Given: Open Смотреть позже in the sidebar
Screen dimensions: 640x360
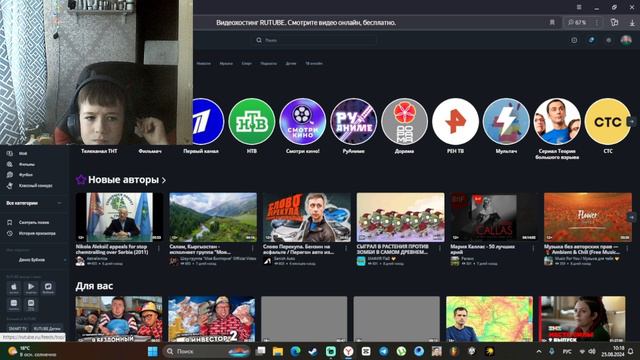Looking at the screenshot, I should (x=34, y=222).
